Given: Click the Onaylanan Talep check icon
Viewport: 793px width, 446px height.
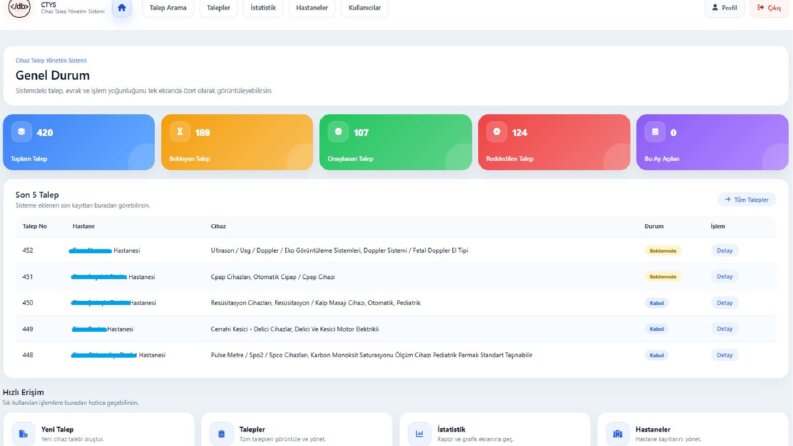Looking at the screenshot, I should 338,132.
